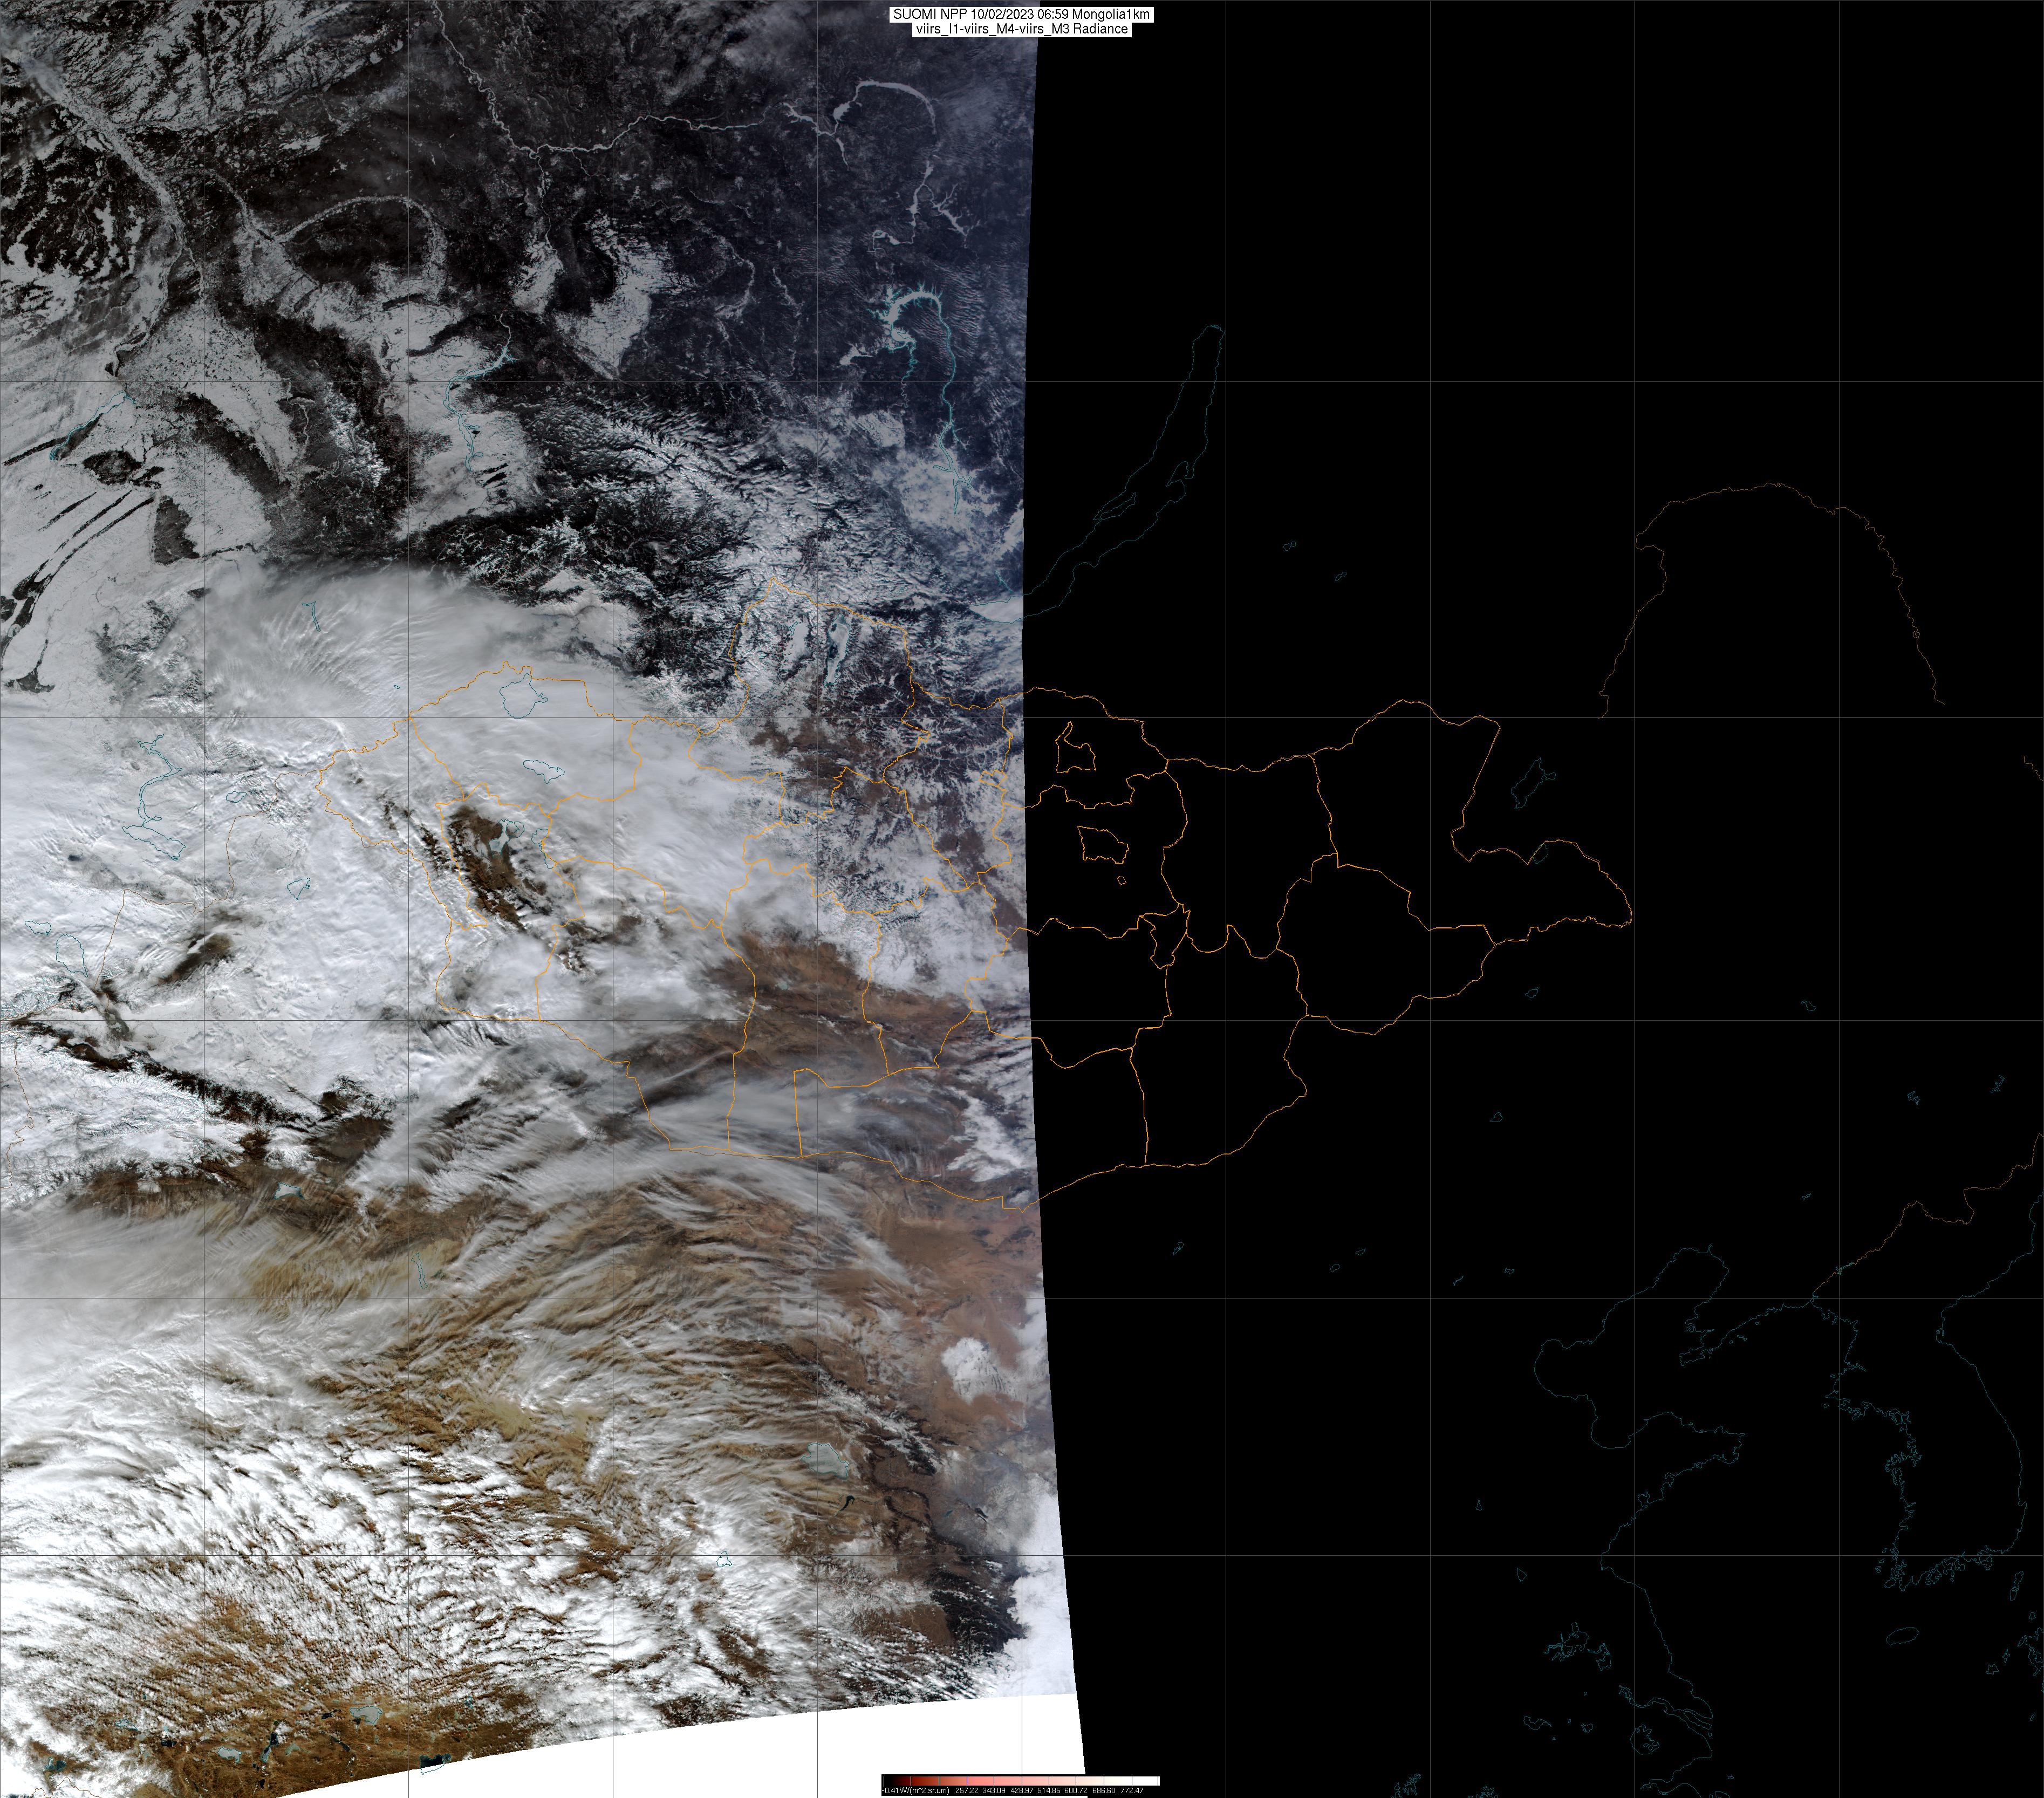Click the white end of the radiance colorbar

coord(1145,1781)
